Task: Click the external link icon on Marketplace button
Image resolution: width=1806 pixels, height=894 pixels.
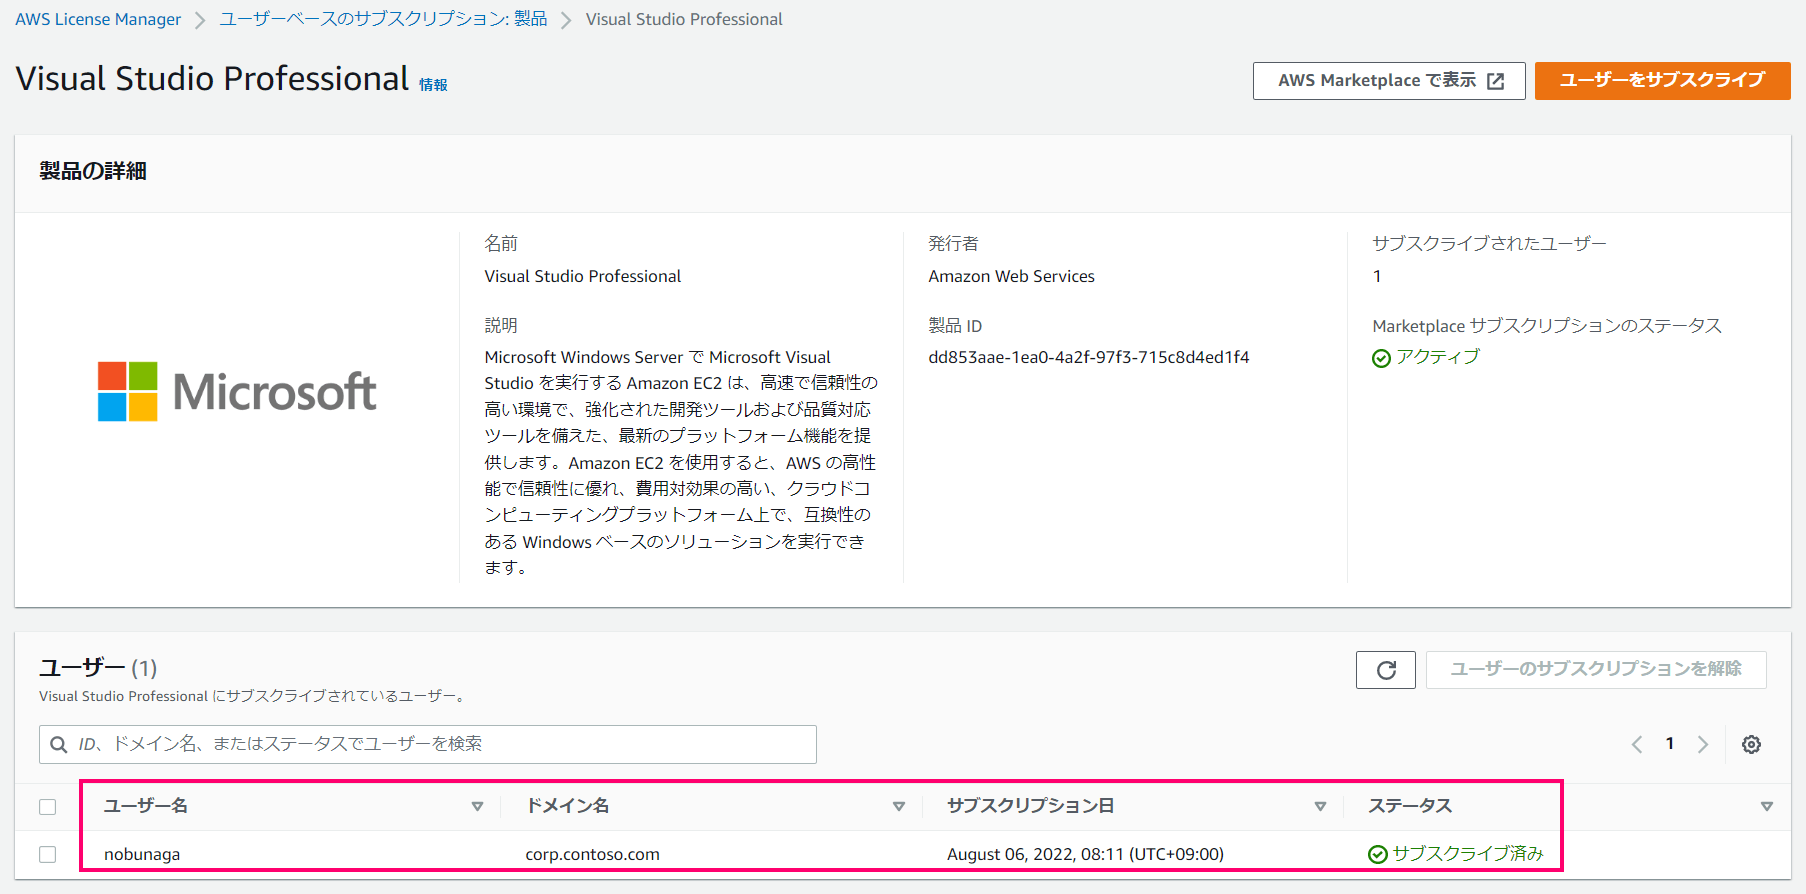Action: pos(1496,81)
